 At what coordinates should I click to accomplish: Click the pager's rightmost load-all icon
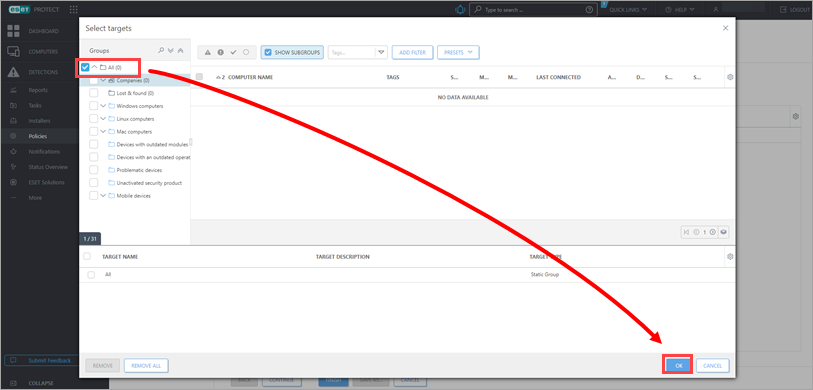pyautogui.click(x=723, y=232)
